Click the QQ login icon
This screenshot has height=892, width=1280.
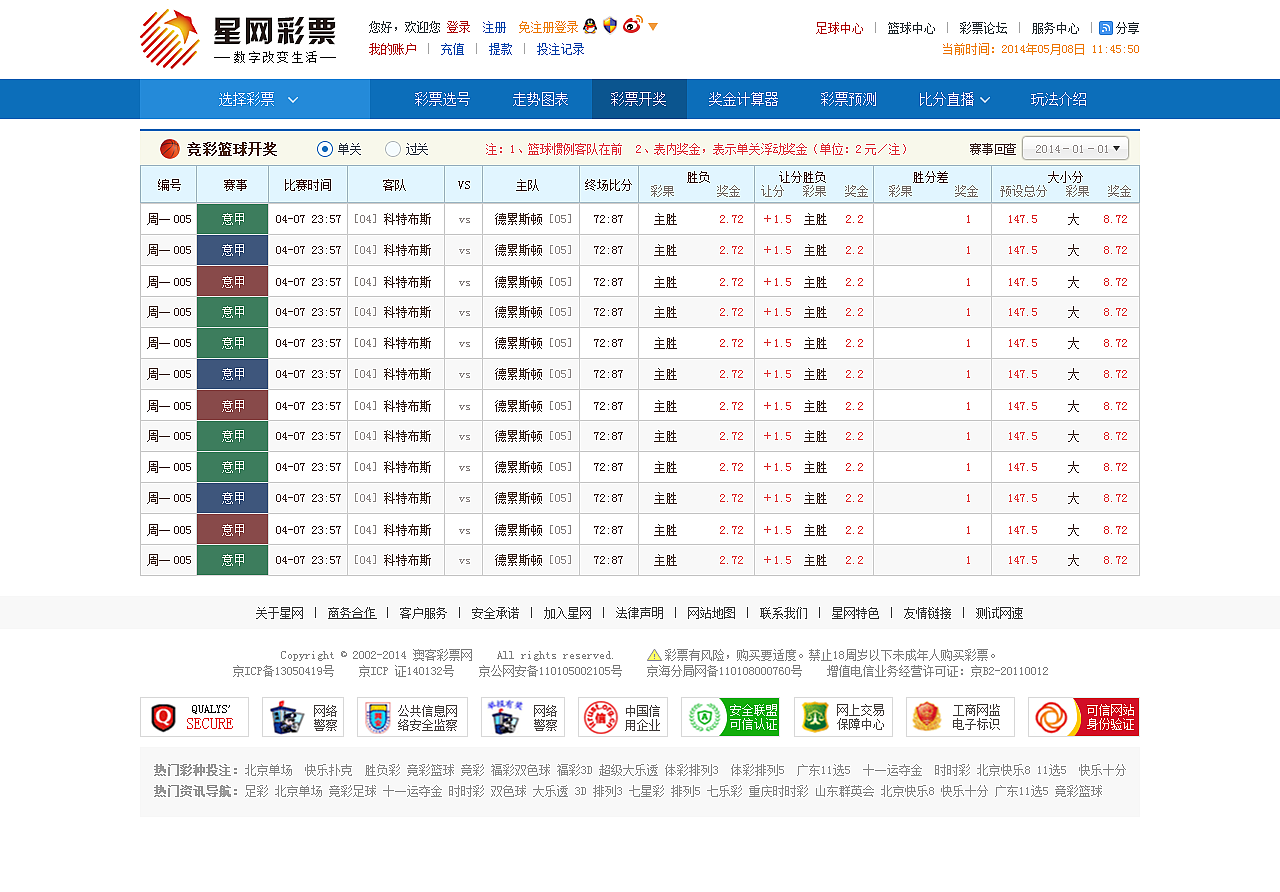tap(590, 28)
